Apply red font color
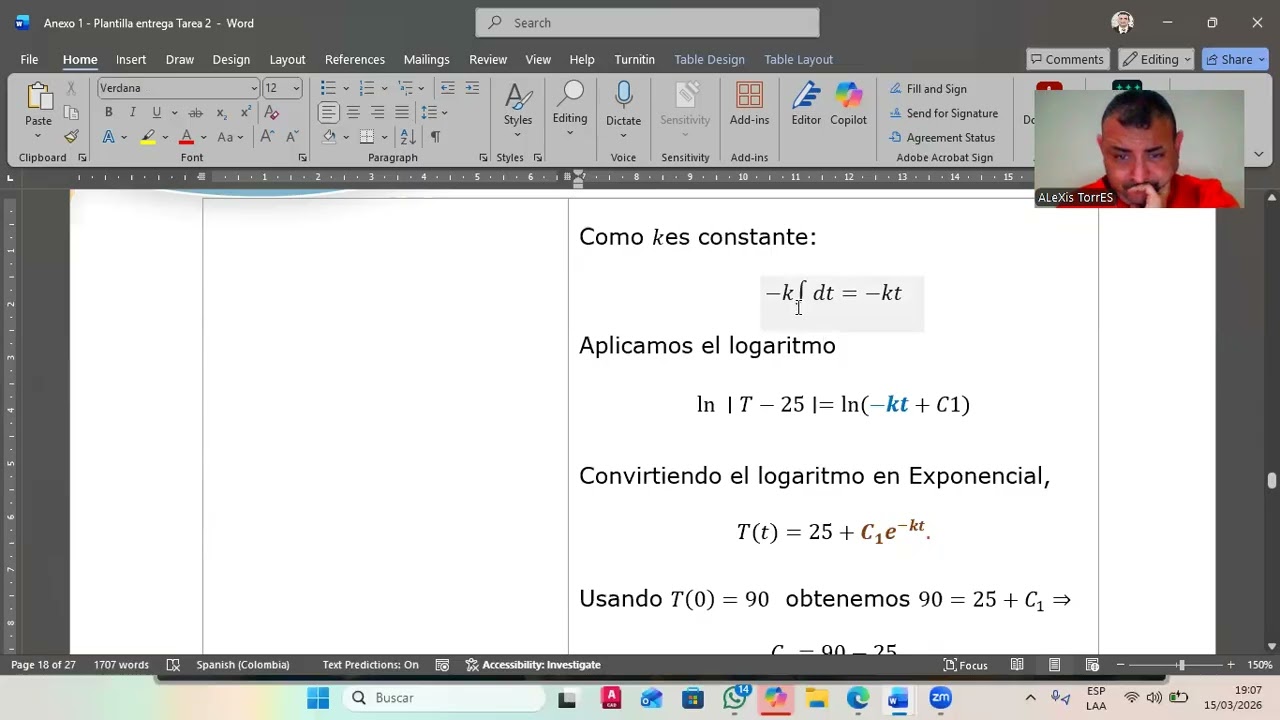This screenshot has height=720, width=1280. pyautogui.click(x=186, y=137)
